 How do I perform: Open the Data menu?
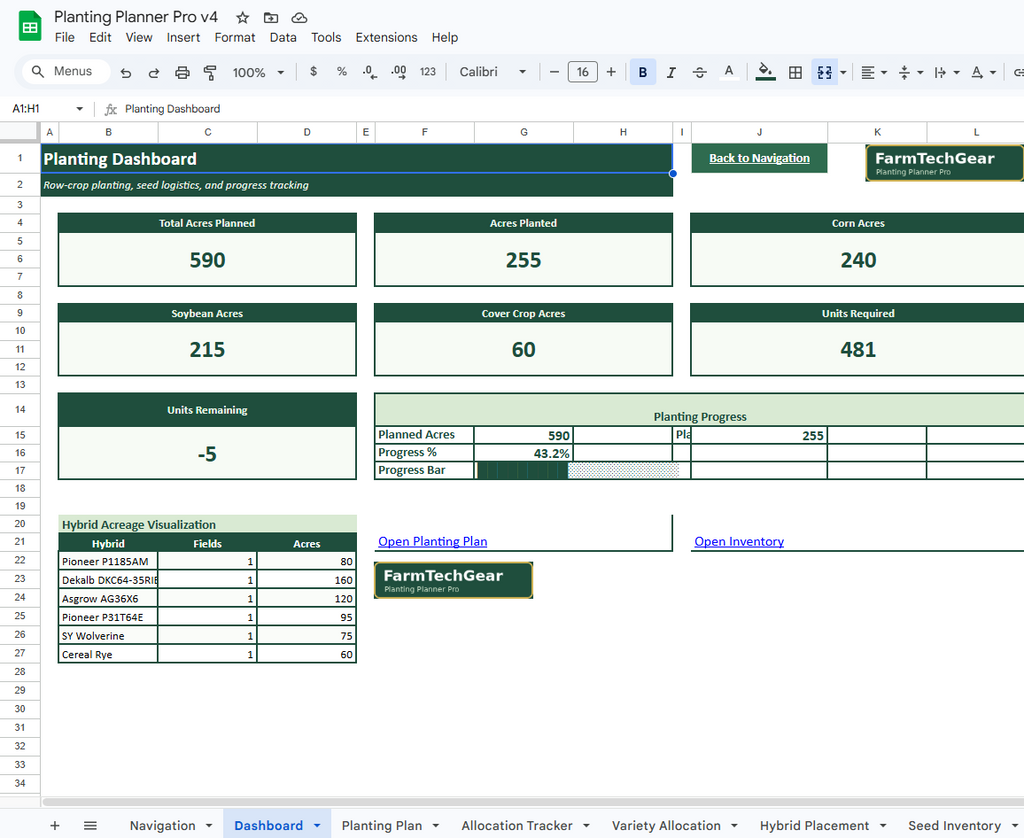[283, 37]
